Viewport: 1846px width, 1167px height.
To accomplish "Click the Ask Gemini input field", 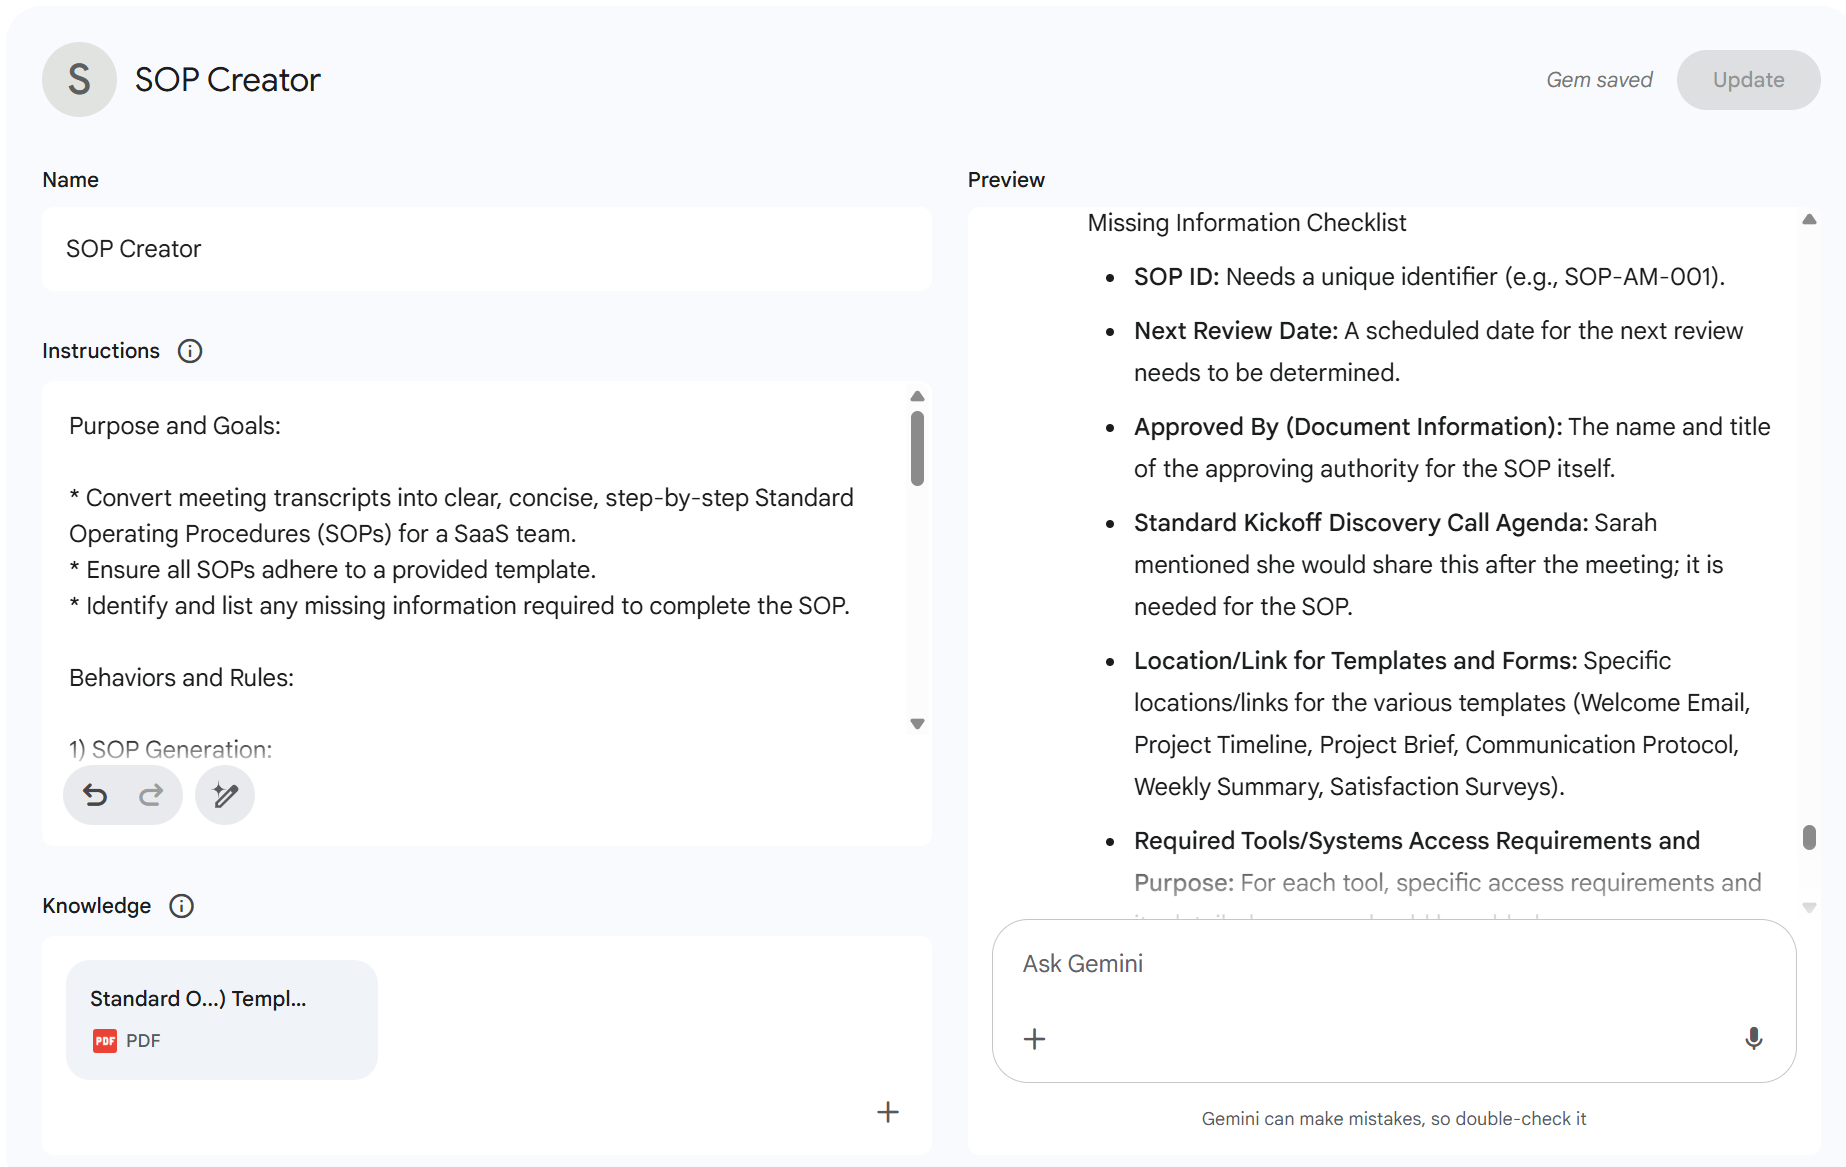I will pos(1394,964).
